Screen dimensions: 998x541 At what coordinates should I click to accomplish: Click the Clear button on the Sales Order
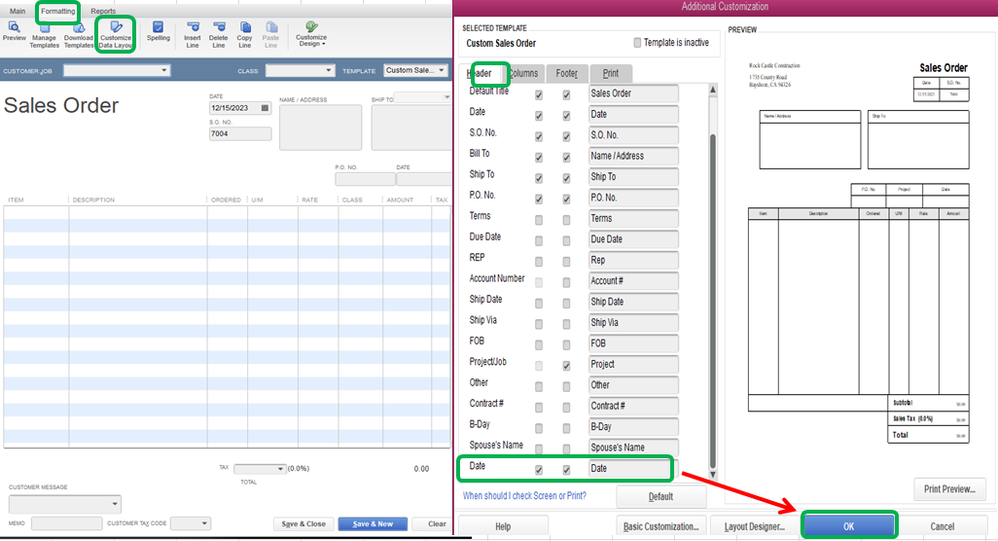437,524
